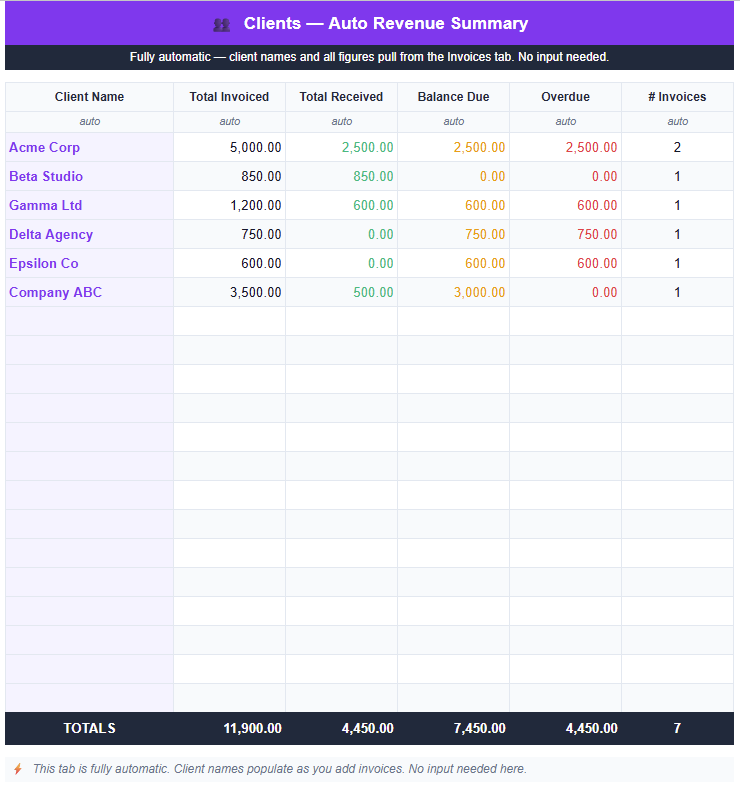Click the 'Fully automatic' subtitle banner
The height and width of the screenshot is (792, 740).
point(369,57)
